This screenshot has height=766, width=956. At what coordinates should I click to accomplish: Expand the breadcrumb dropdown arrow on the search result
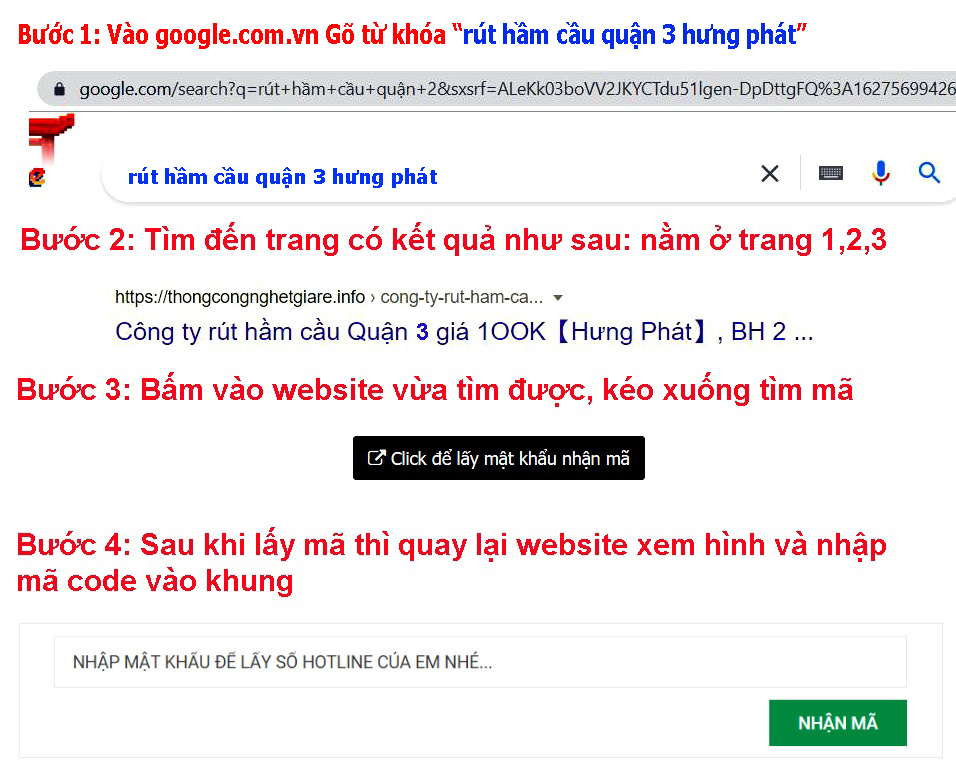tap(559, 297)
